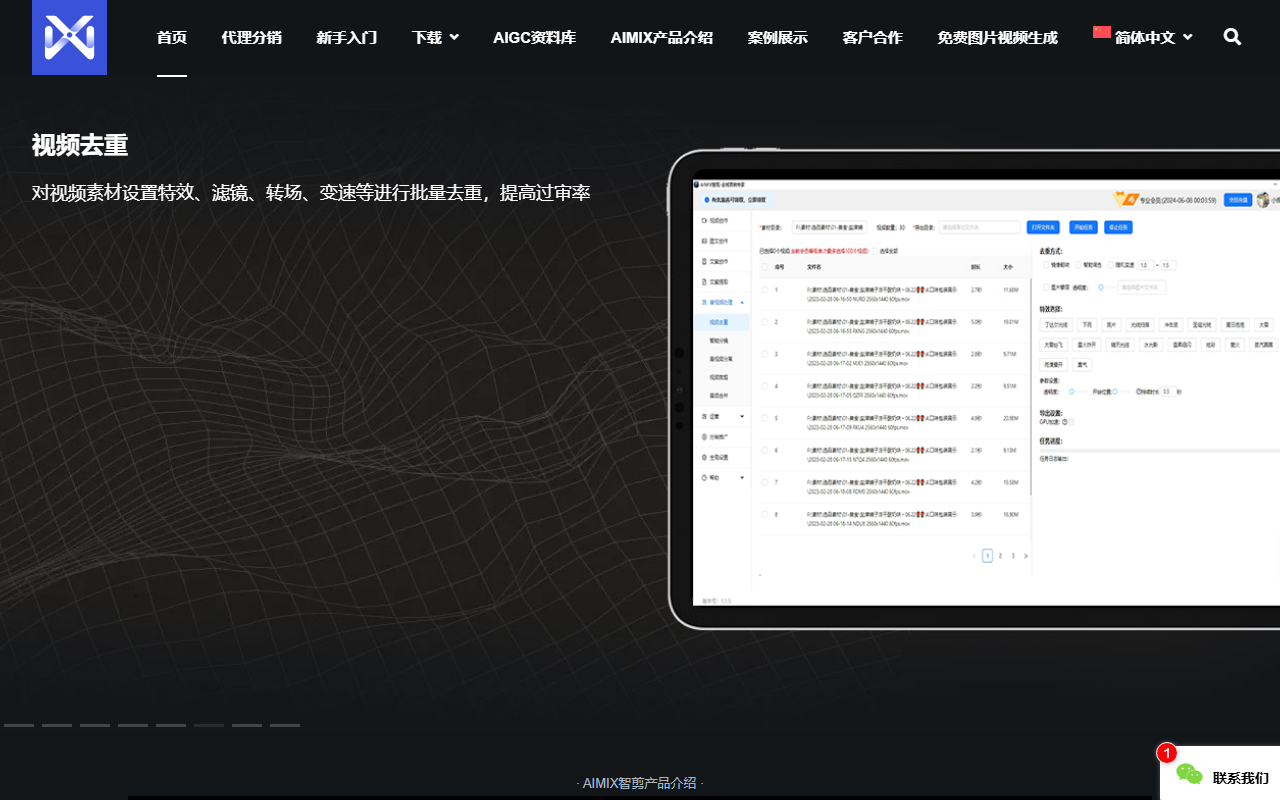Screen dimensions: 1280x800
Task: Click the orange VIP badge in tablet app
Action: click(x=1126, y=199)
